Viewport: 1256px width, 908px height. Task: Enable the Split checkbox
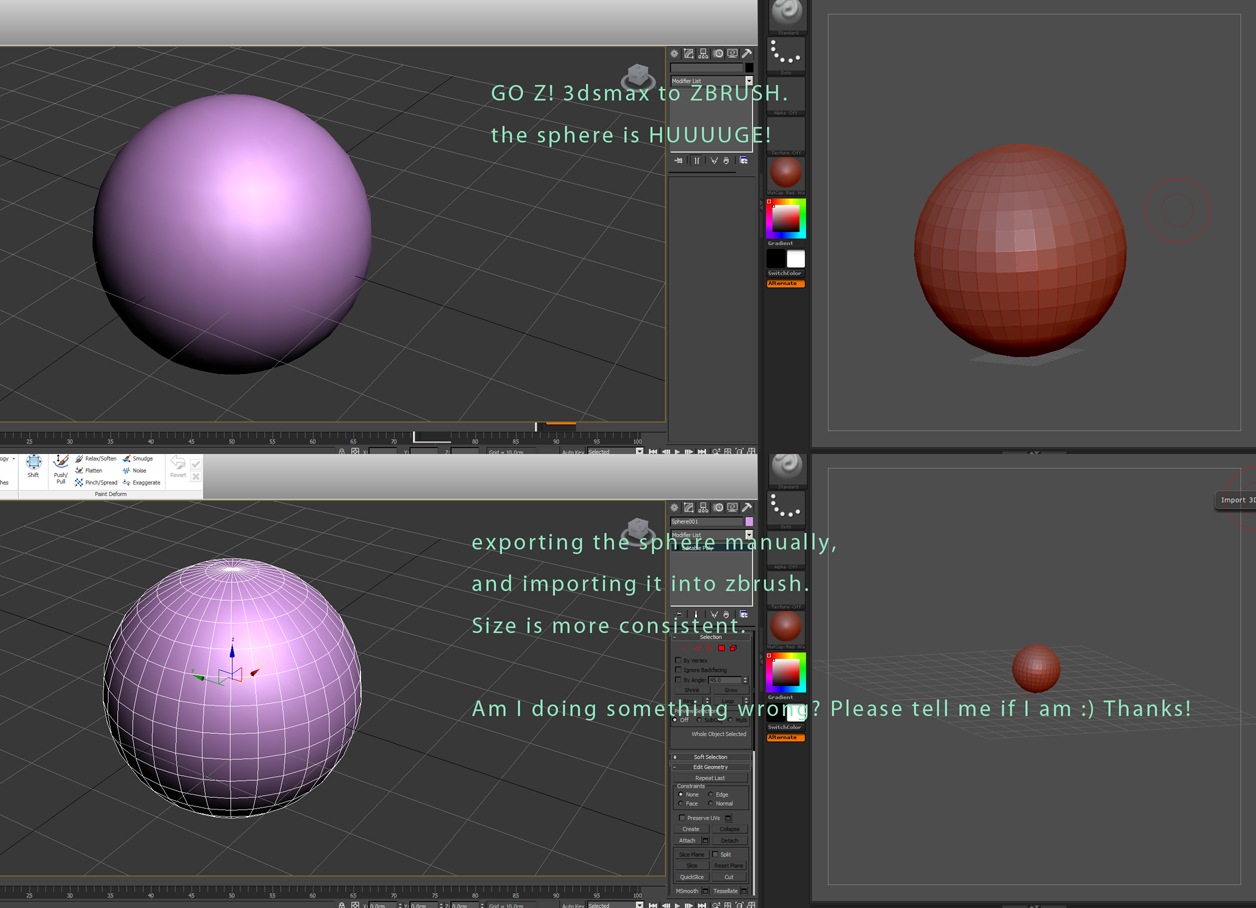[716, 855]
